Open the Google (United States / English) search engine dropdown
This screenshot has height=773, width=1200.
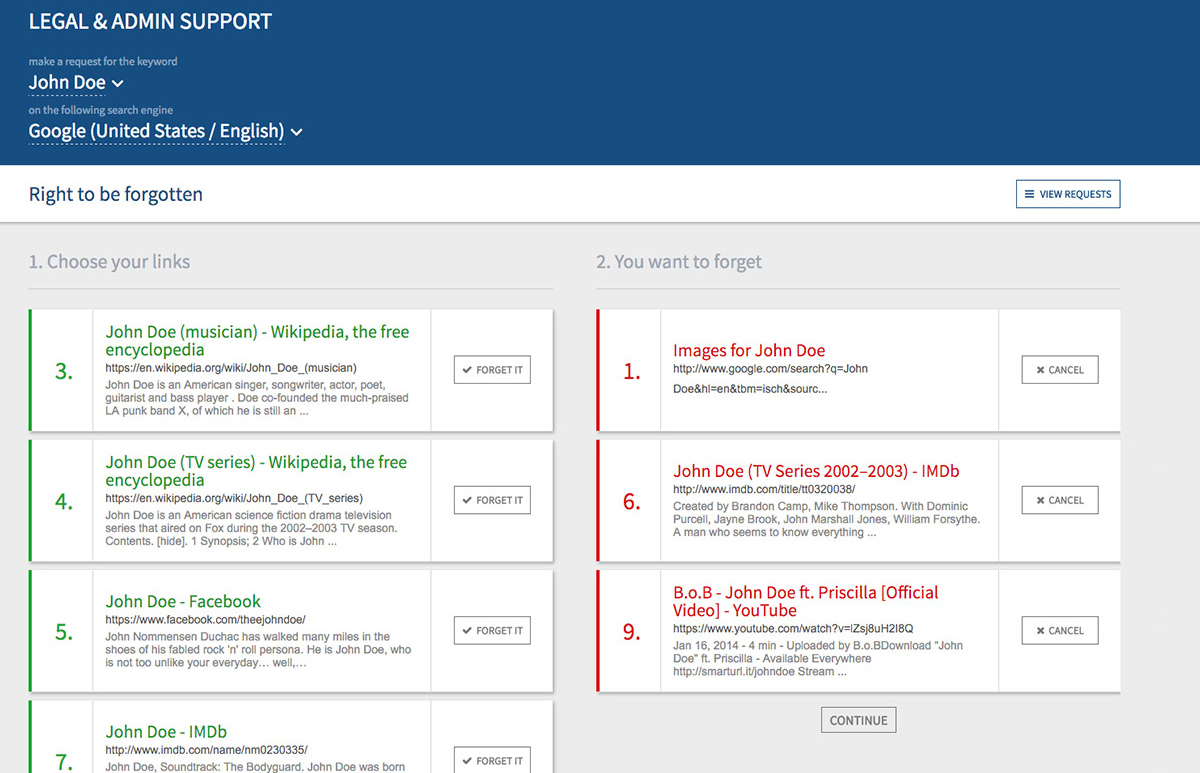pyautogui.click(x=165, y=131)
